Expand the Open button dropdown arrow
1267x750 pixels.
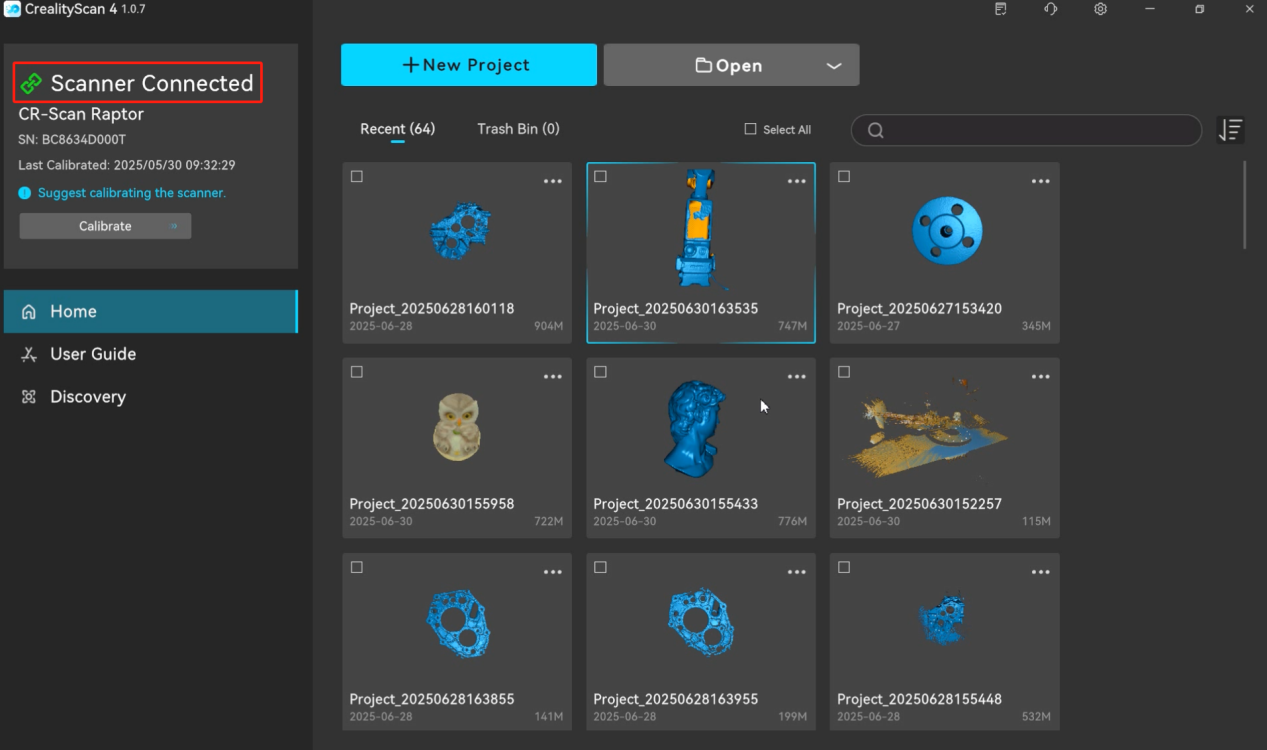pyautogui.click(x=833, y=66)
